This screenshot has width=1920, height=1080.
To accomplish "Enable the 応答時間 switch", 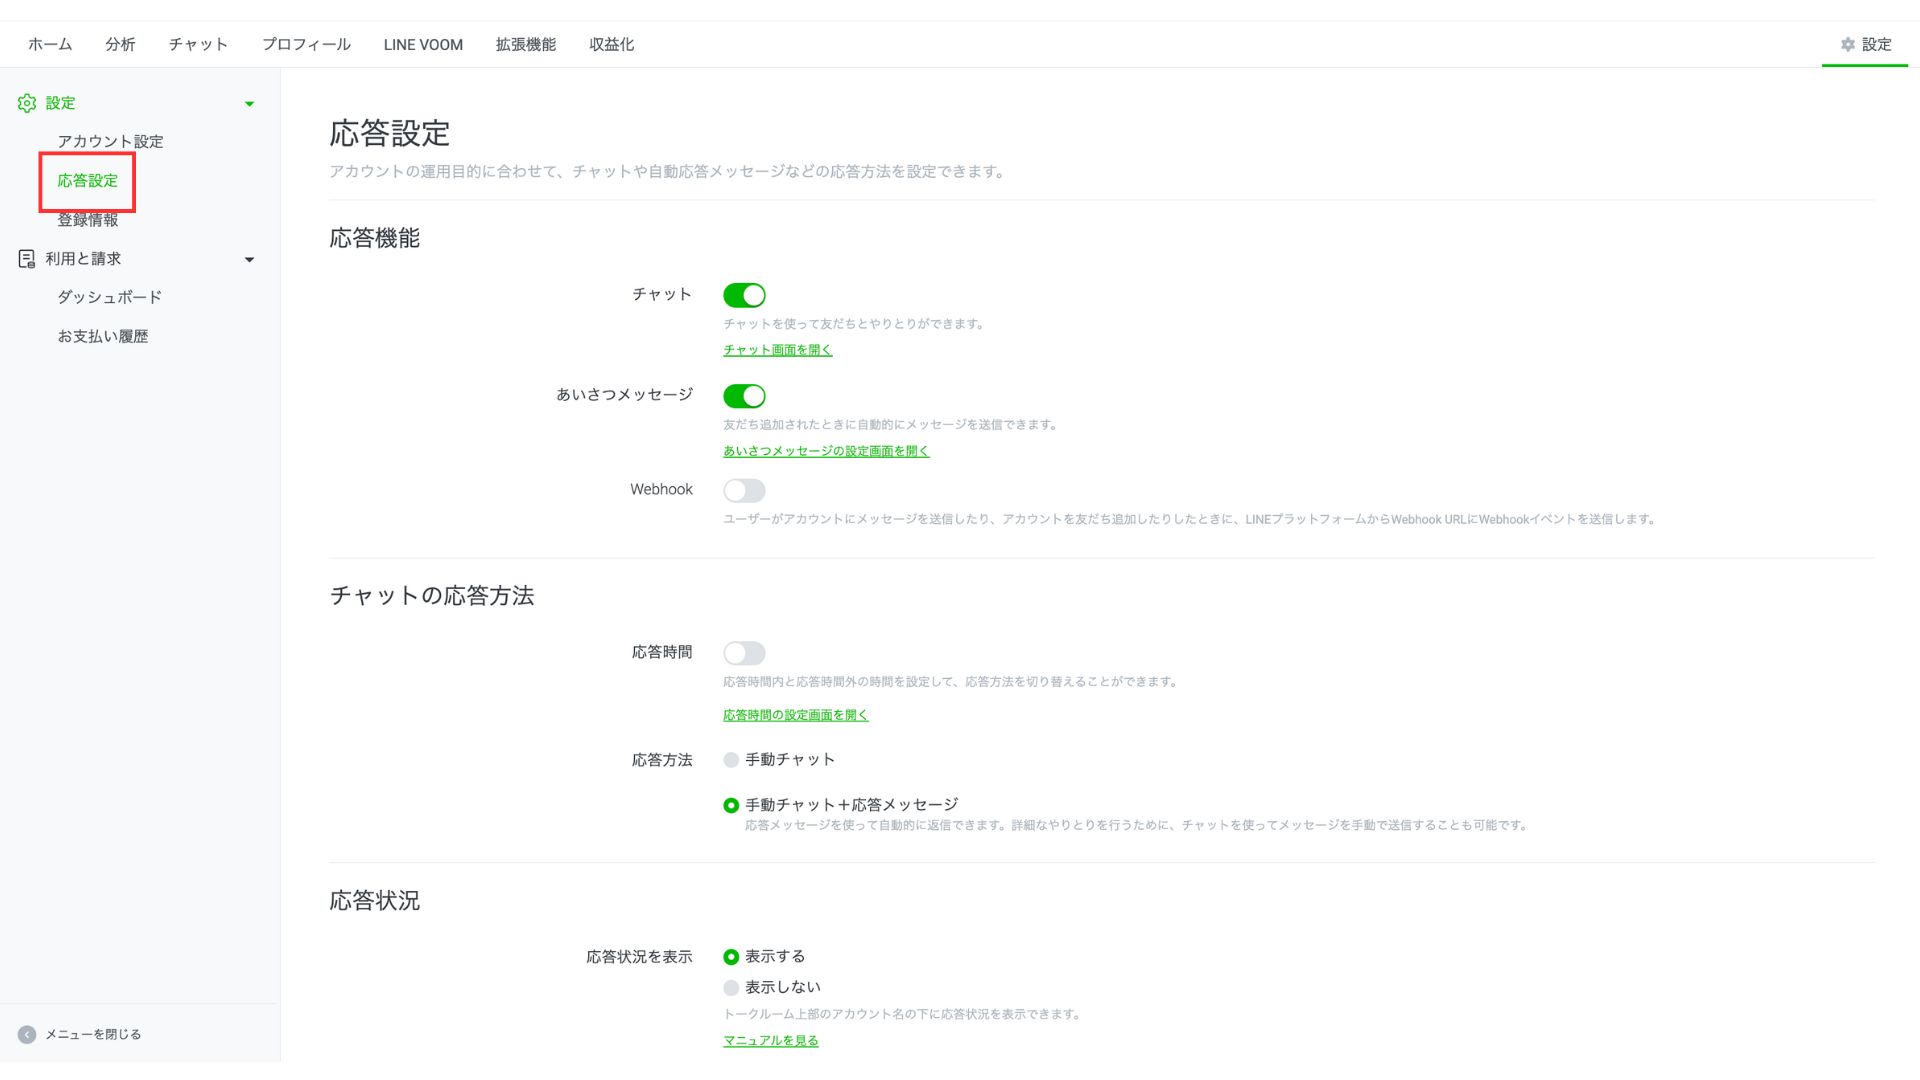I will 744,653.
